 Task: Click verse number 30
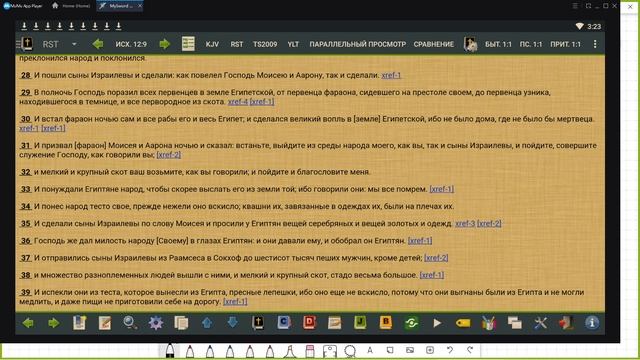pos(26,119)
